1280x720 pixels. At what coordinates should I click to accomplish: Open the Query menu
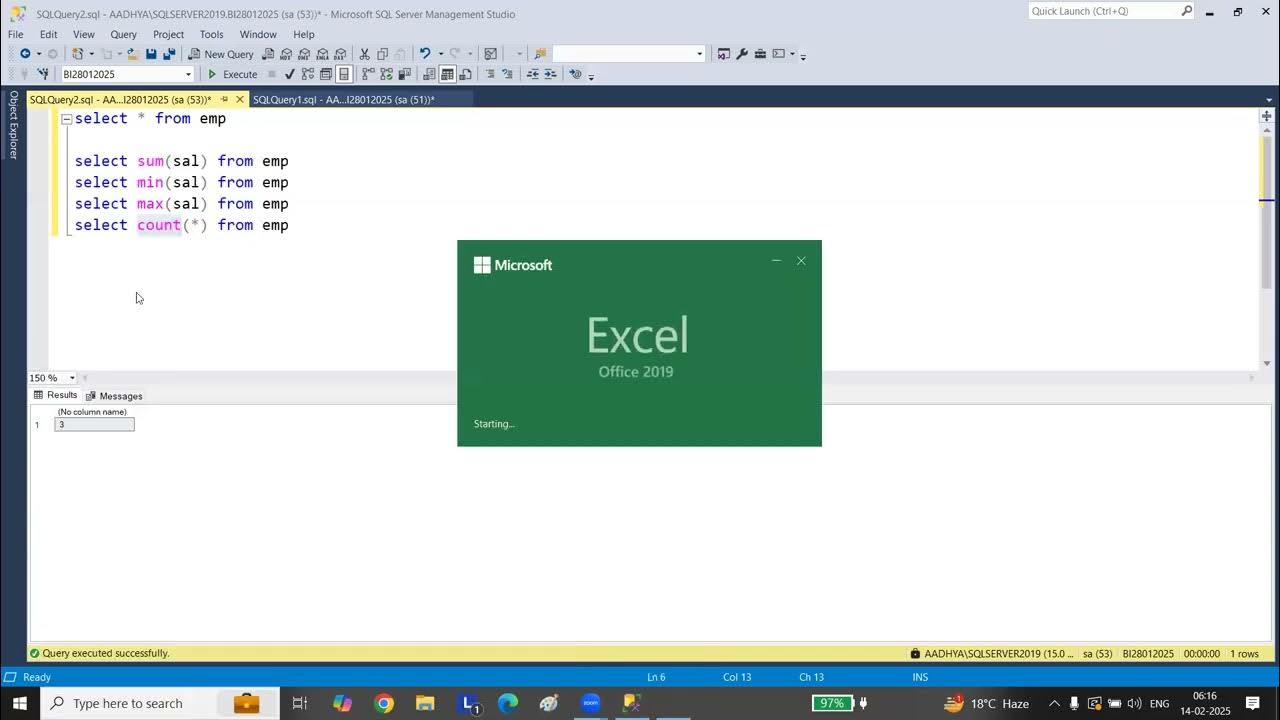click(123, 34)
